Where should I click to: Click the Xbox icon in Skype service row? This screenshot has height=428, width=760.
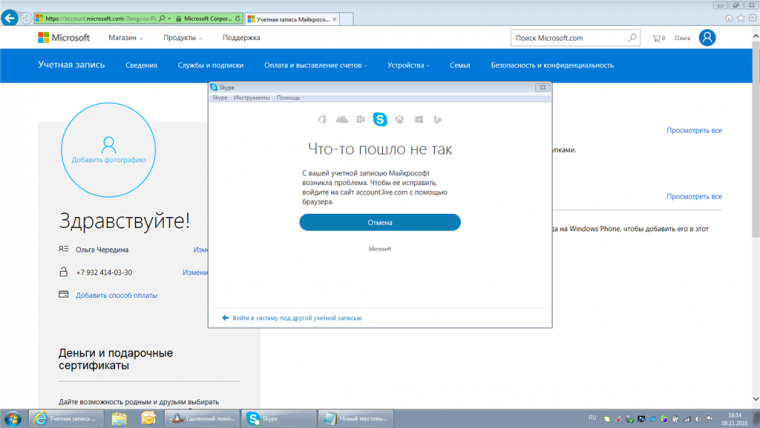pyautogui.click(x=399, y=119)
